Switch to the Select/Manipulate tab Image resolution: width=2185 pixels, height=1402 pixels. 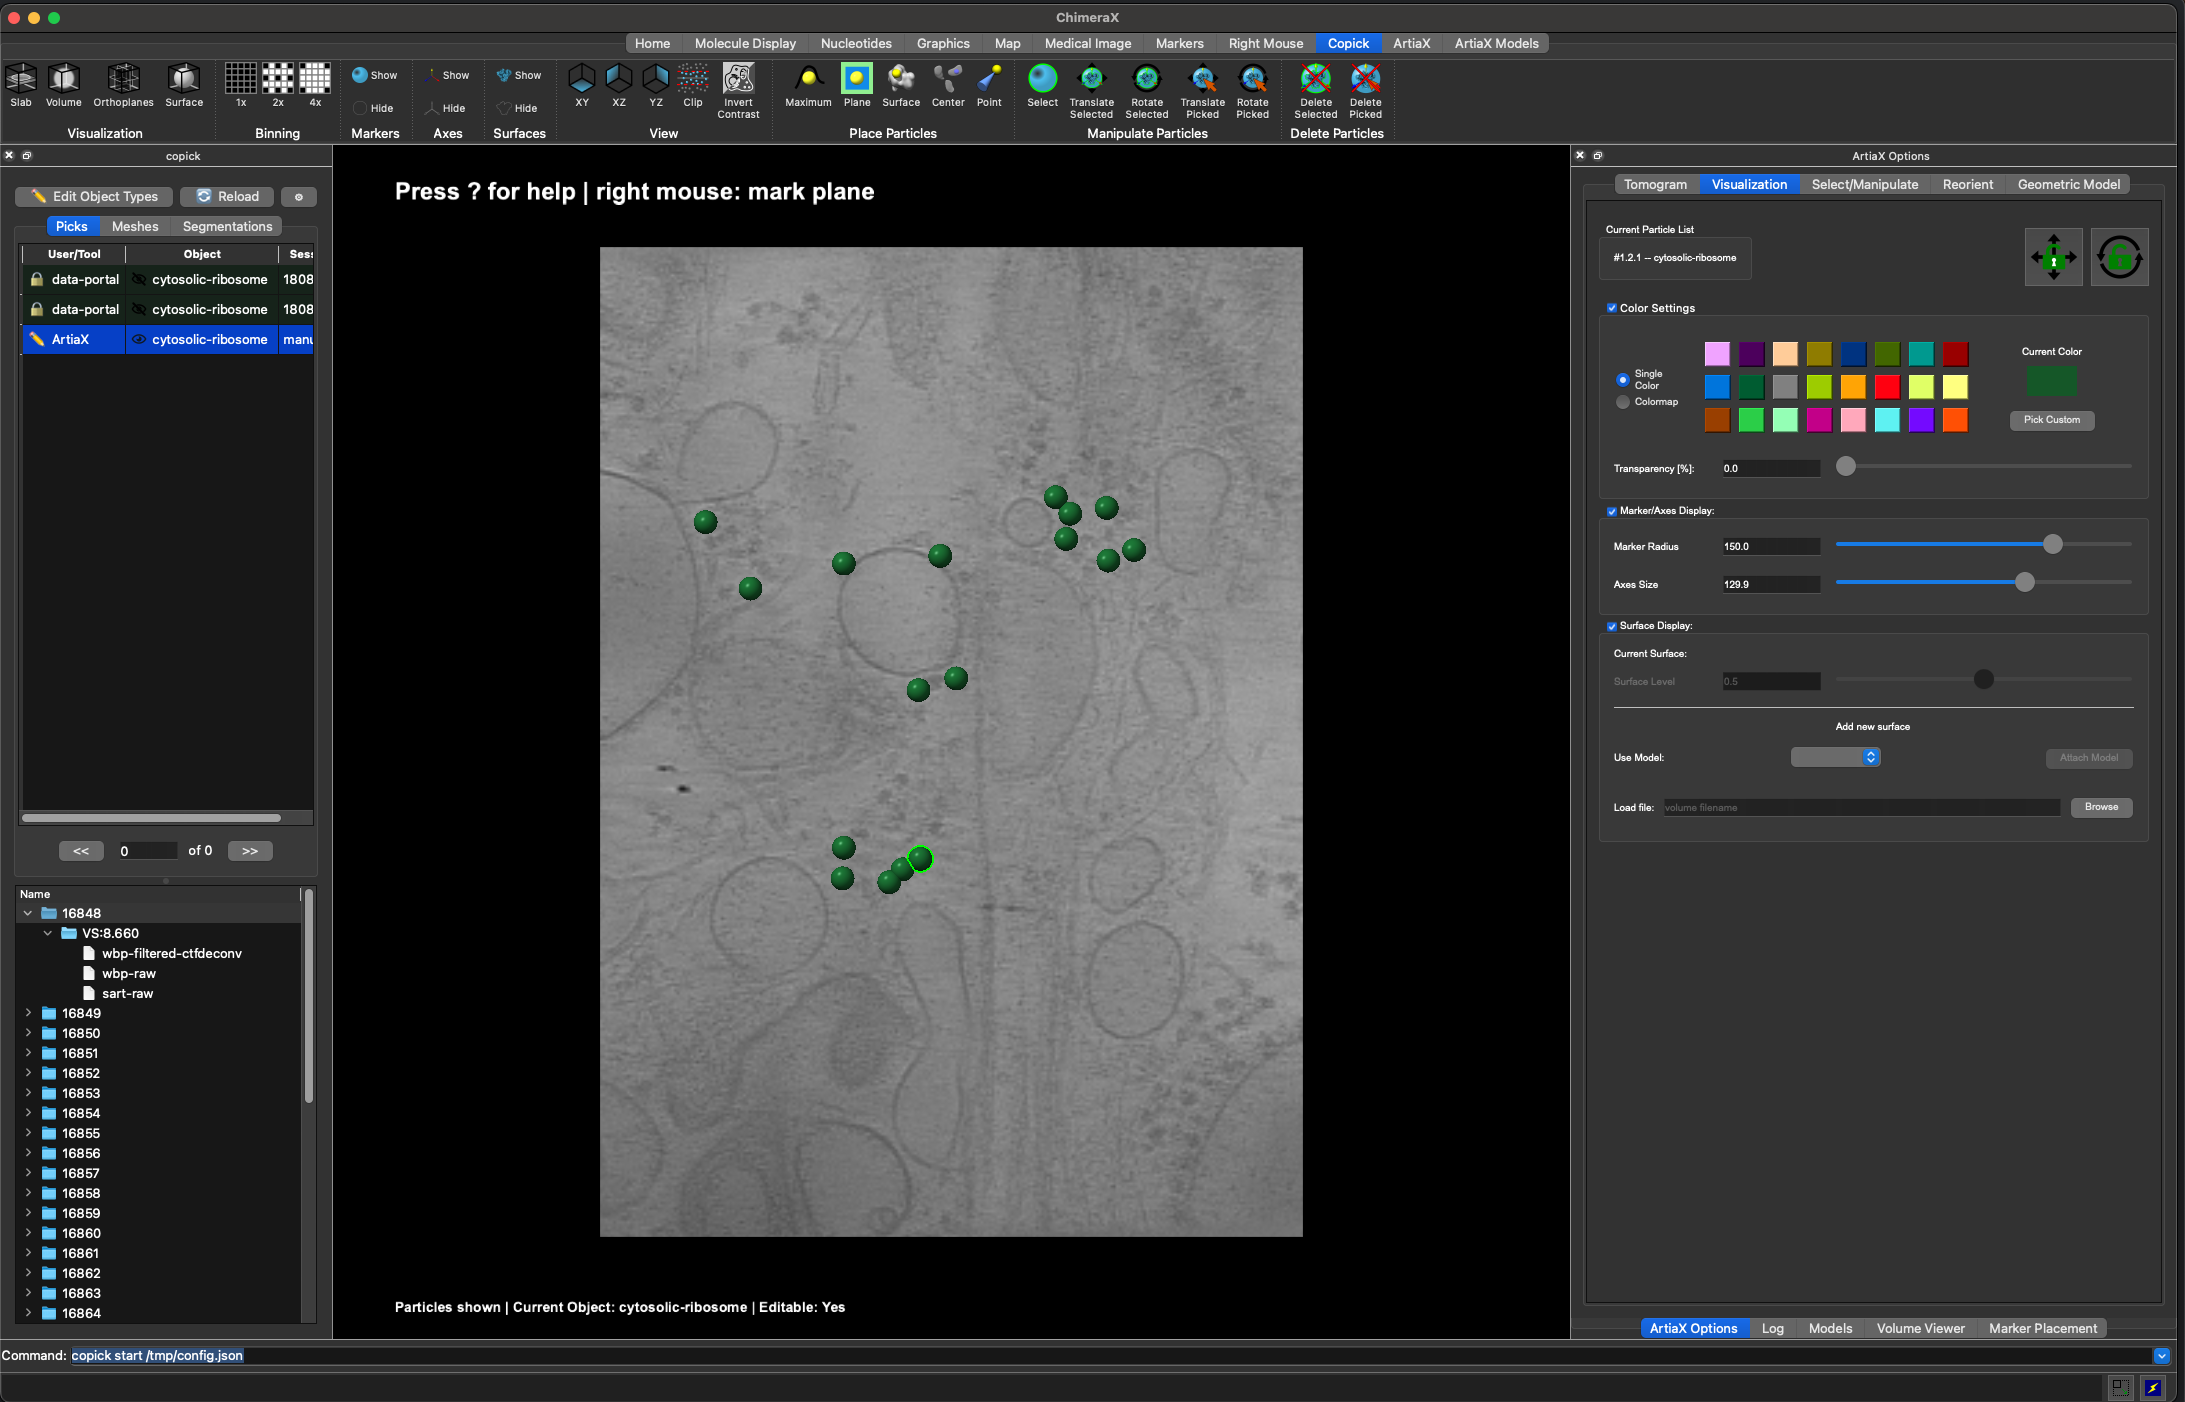tap(1864, 184)
